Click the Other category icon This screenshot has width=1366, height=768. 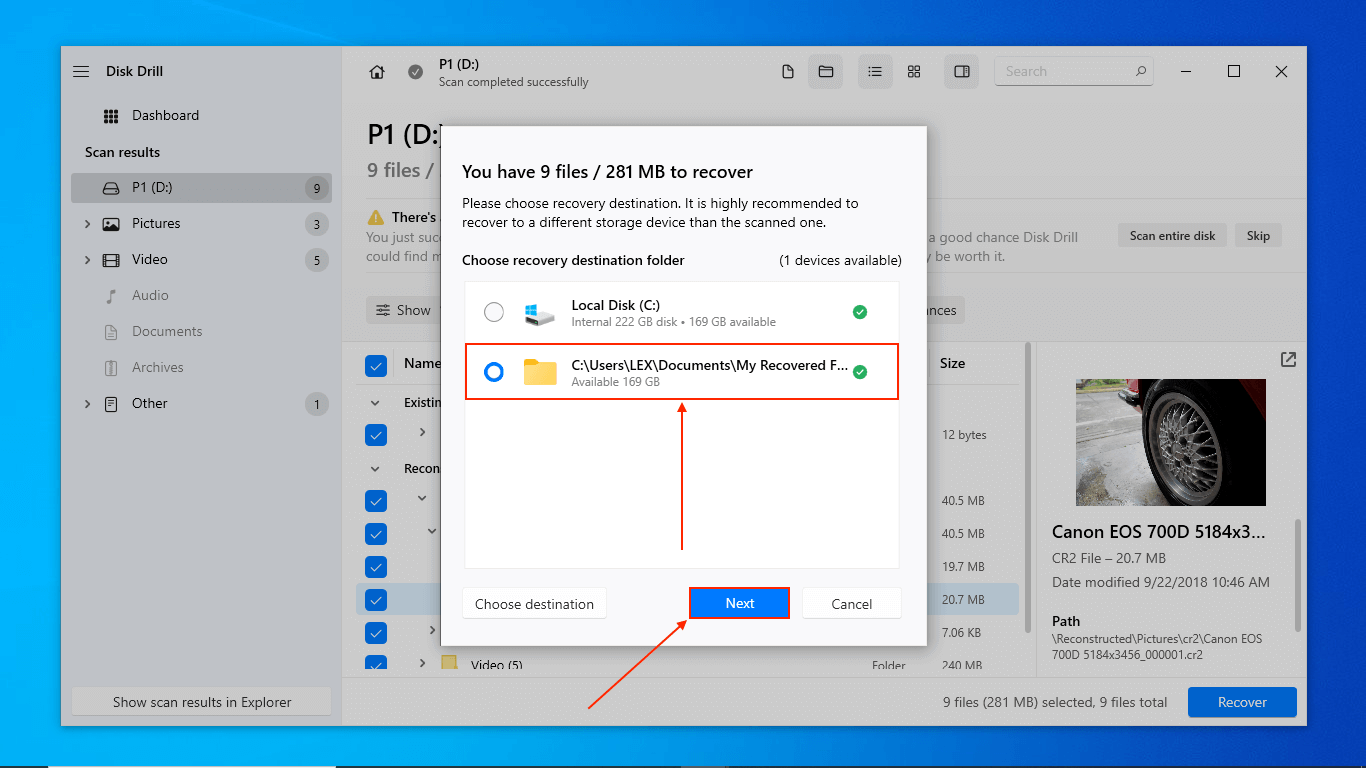[x=111, y=404]
